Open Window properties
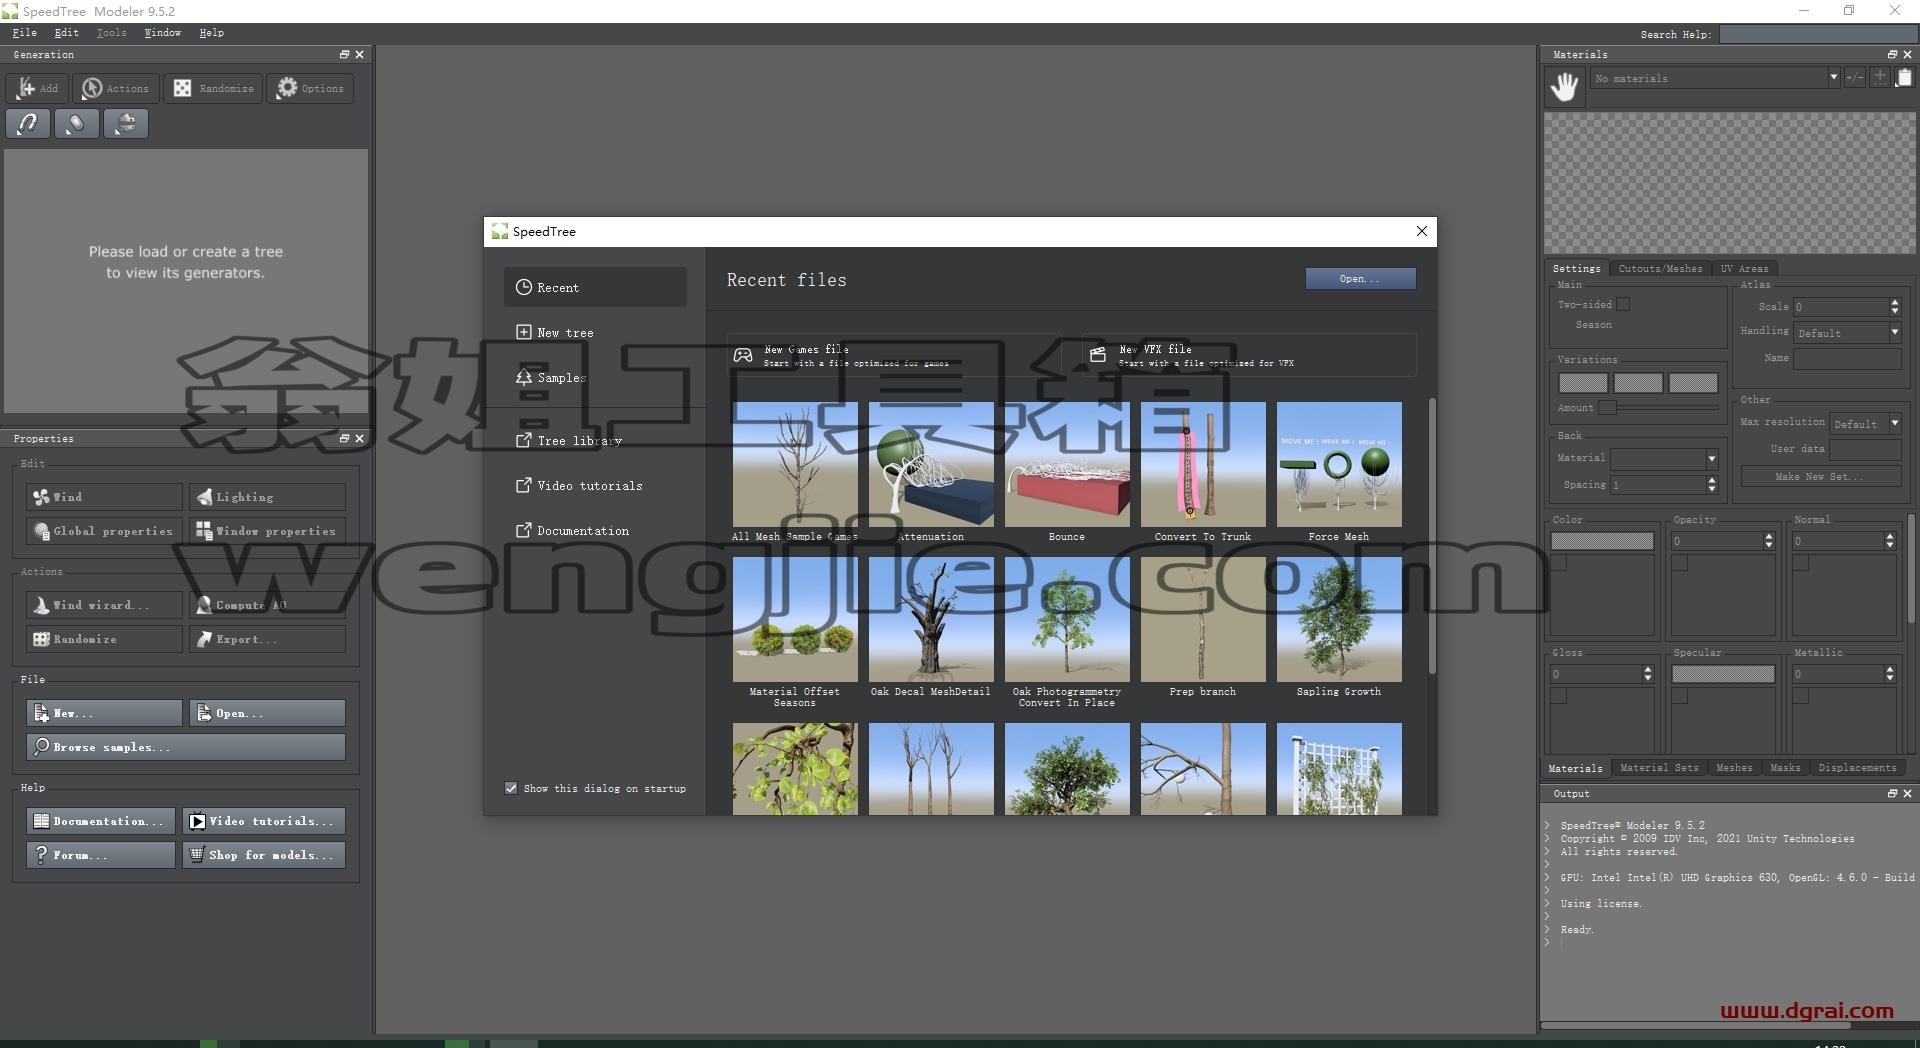 coord(267,531)
